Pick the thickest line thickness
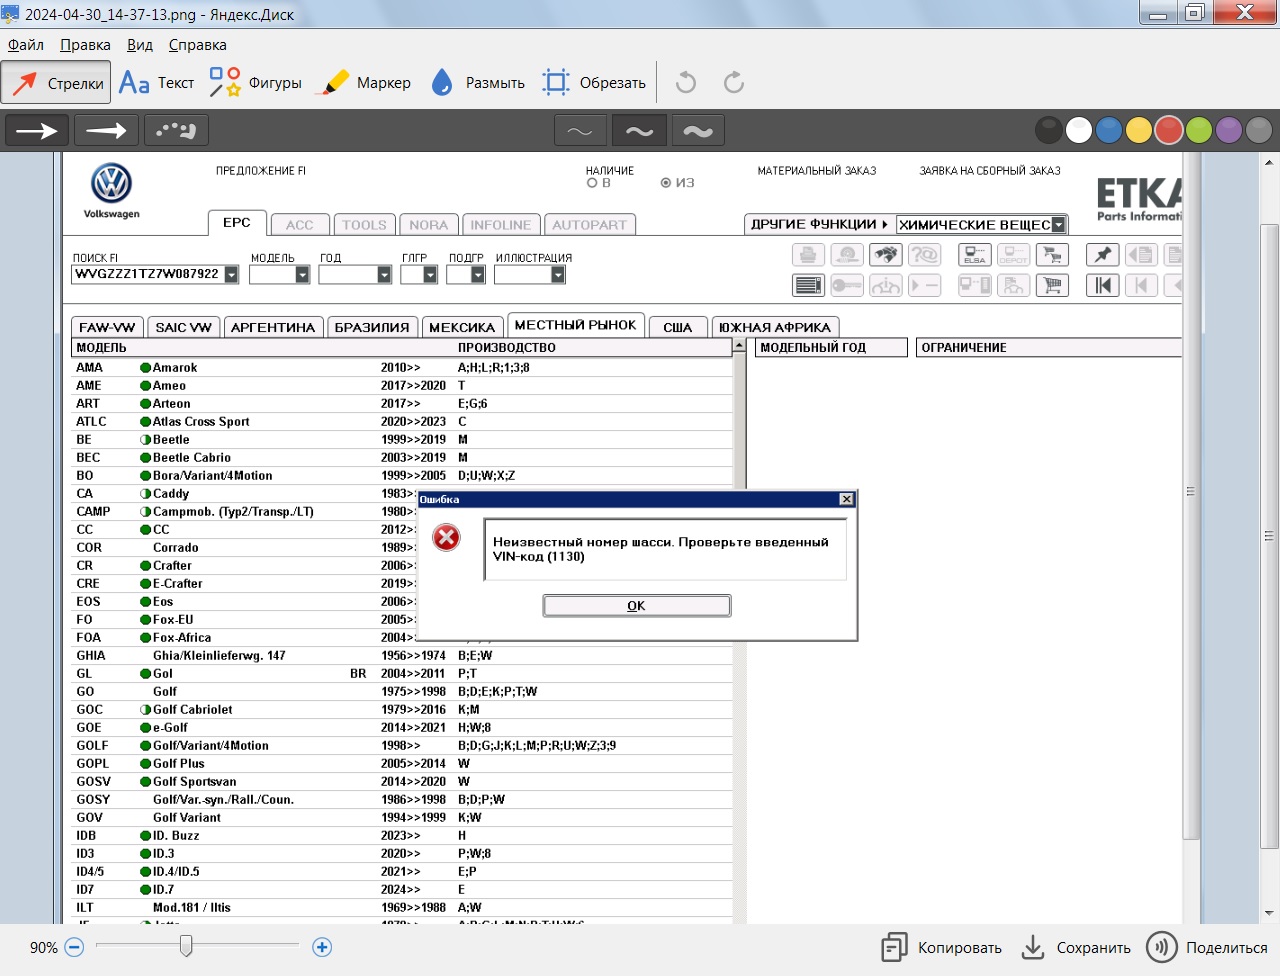This screenshot has width=1280, height=976. coord(698,130)
